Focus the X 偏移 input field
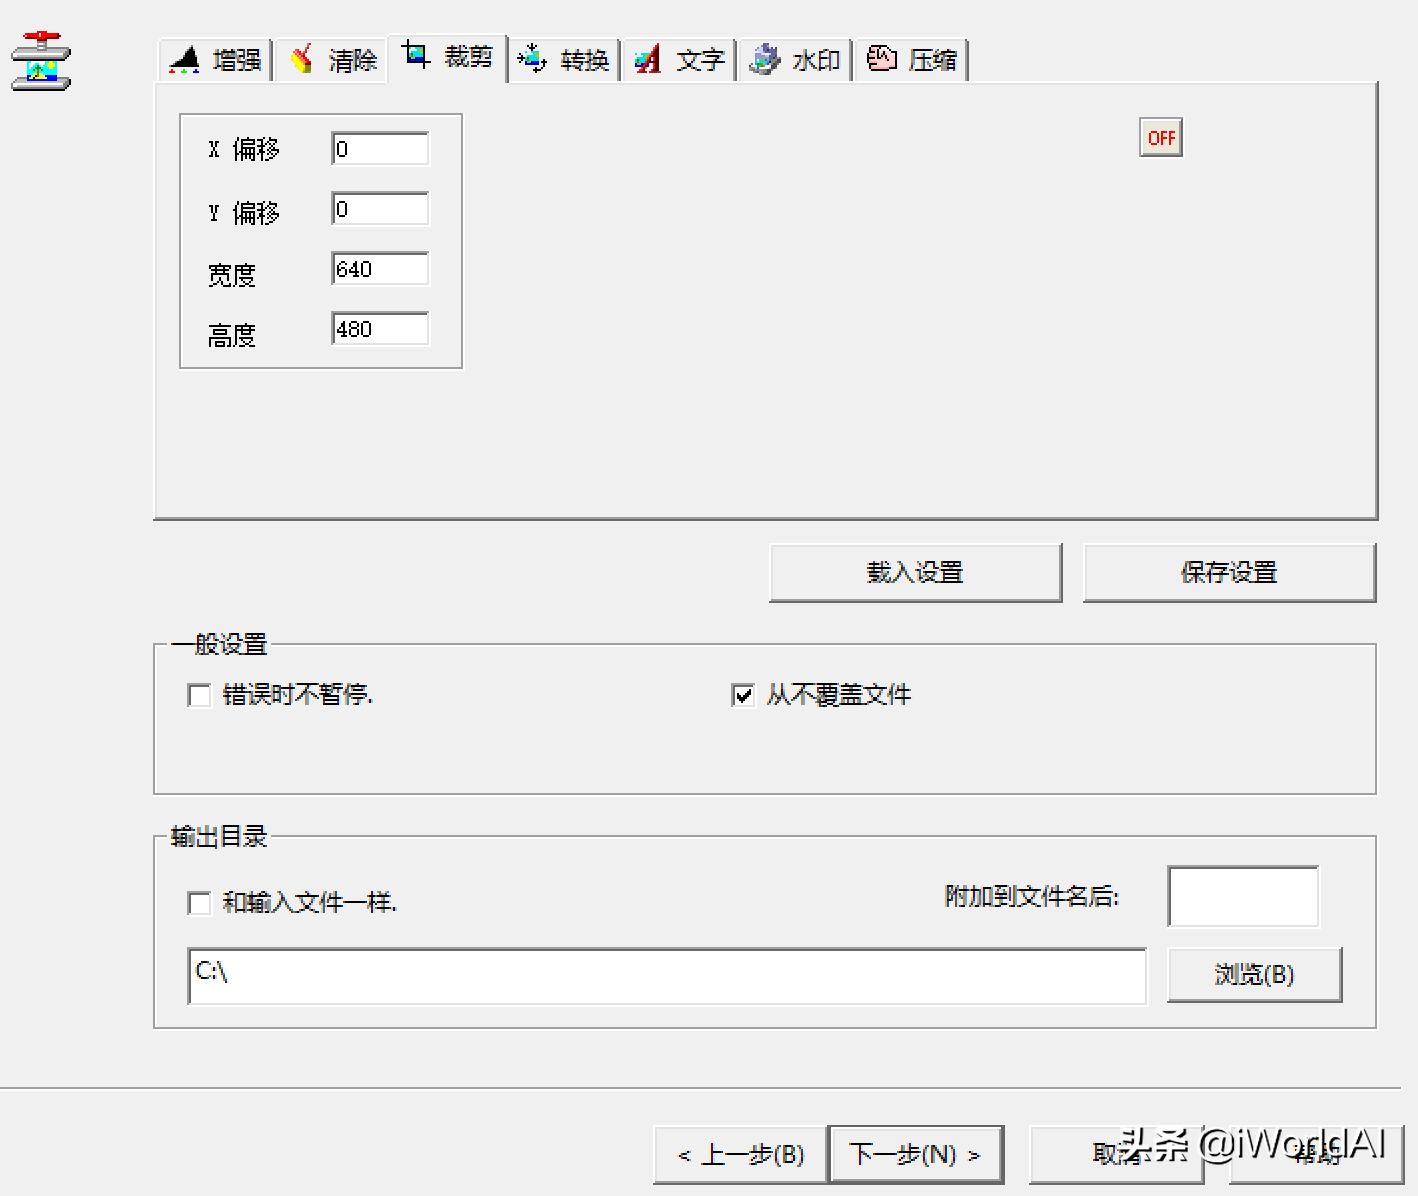This screenshot has height=1196, width=1418. click(x=380, y=149)
